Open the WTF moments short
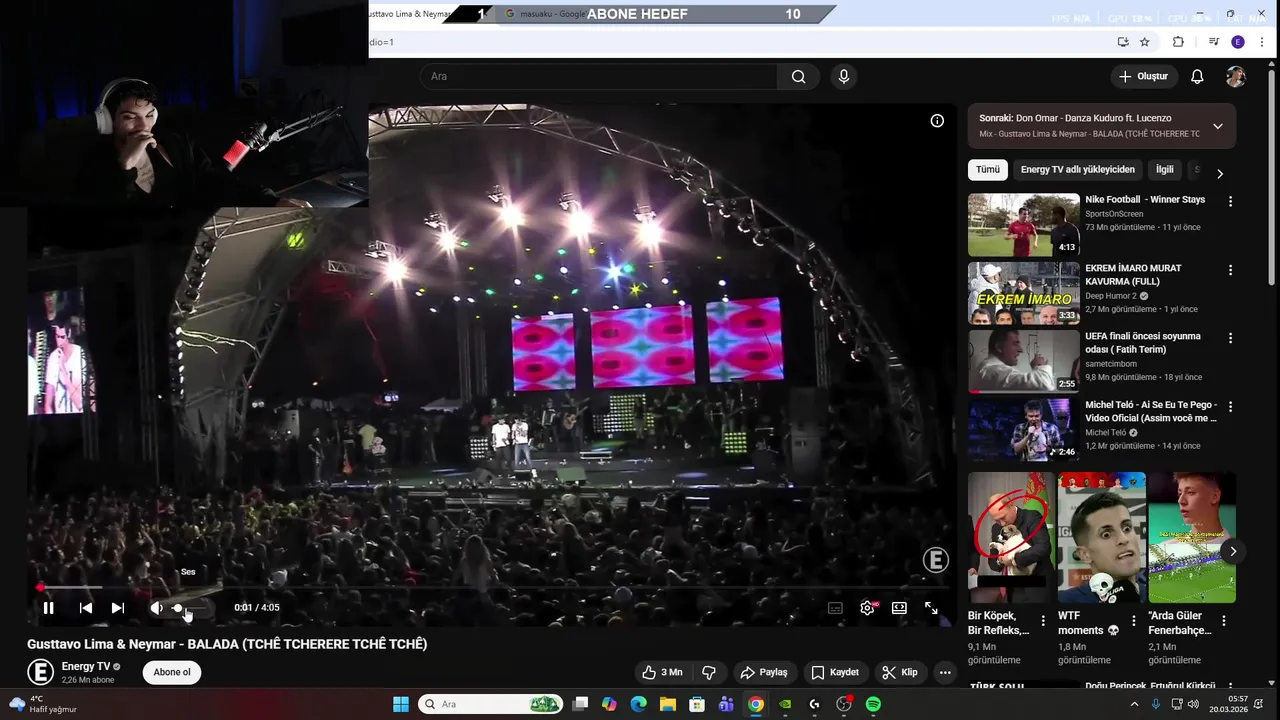Image resolution: width=1280 pixels, height=720 pixels. point(1101,538)
